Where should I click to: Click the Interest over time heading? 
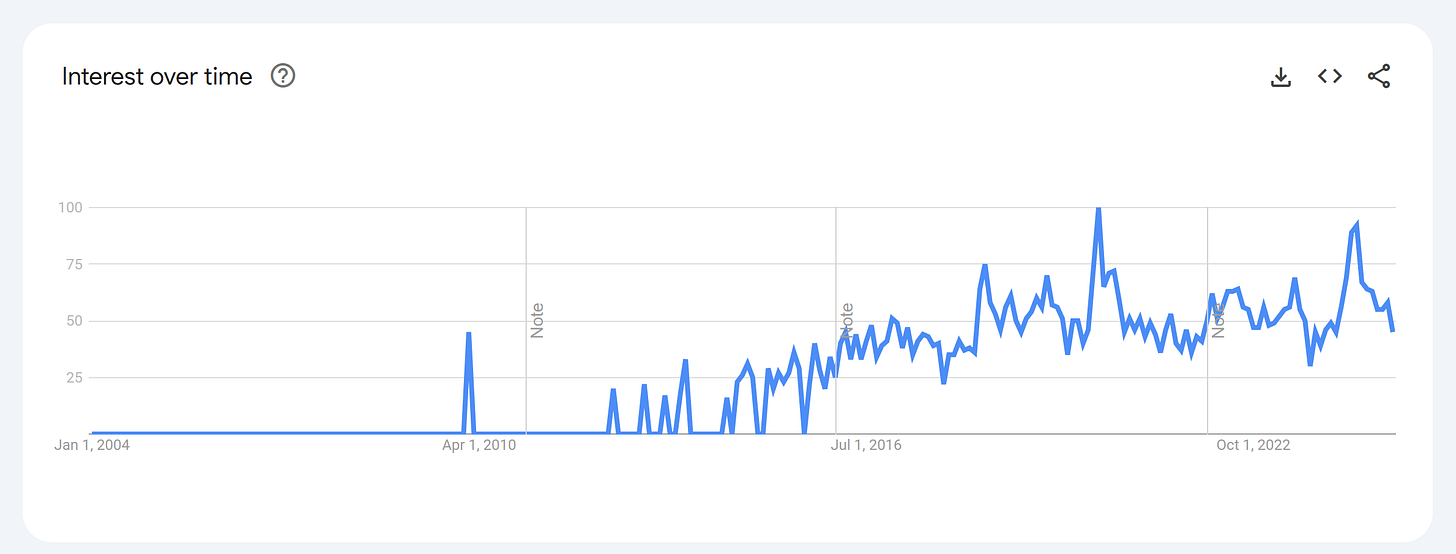pyautogui.click(x=157, y=77)
